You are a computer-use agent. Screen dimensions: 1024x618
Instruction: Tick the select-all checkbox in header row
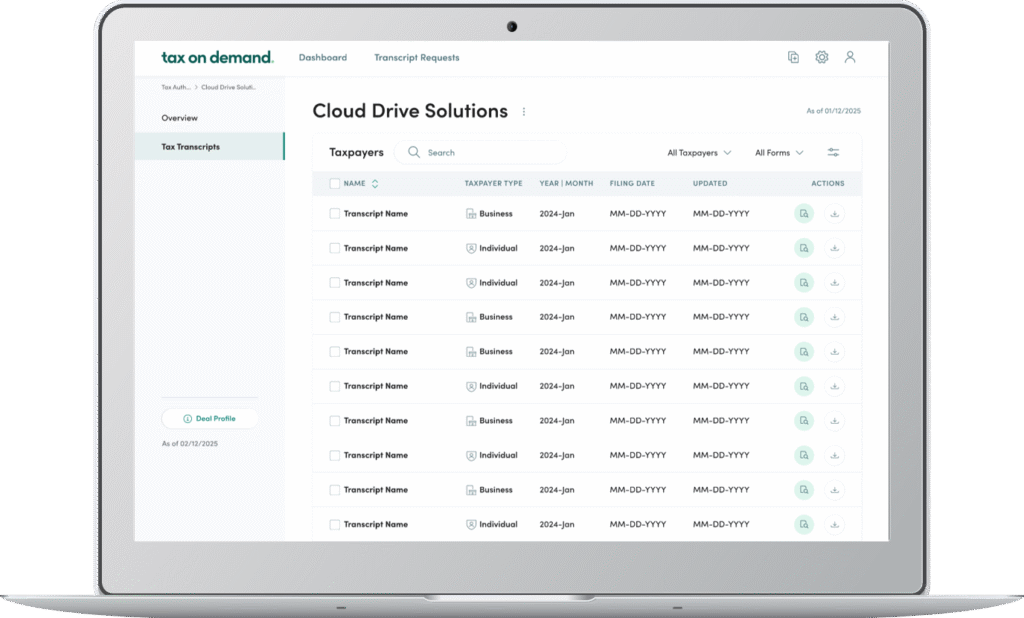click(335, 184)
